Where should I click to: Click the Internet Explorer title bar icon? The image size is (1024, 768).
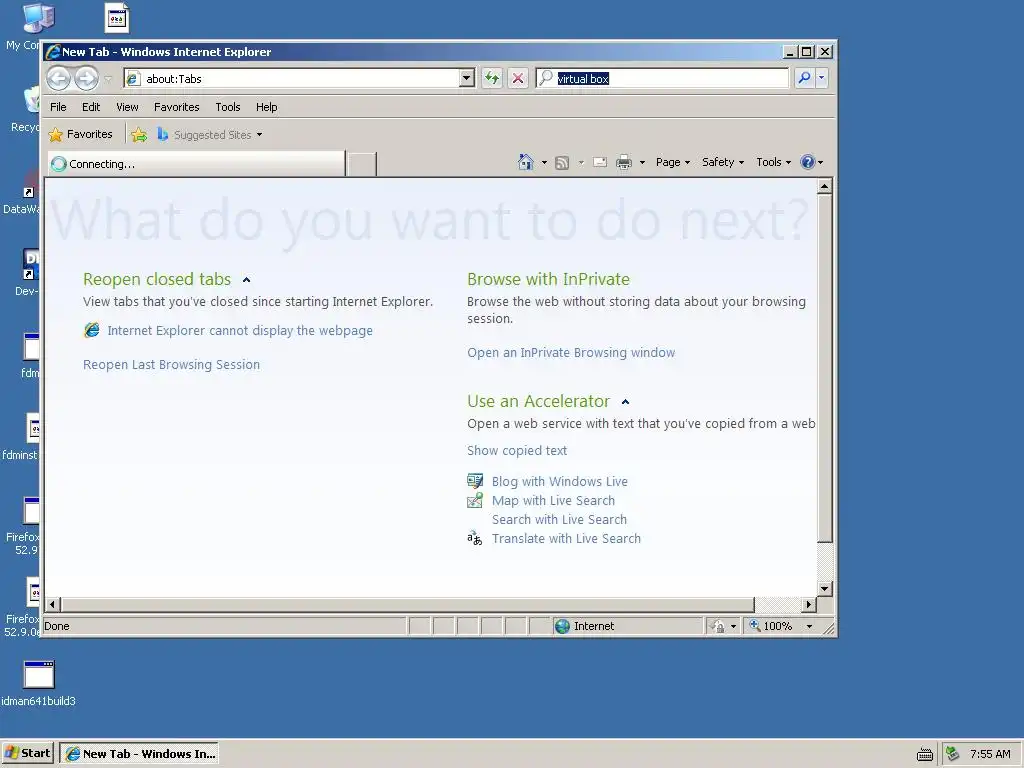click(x=53, y=52)
